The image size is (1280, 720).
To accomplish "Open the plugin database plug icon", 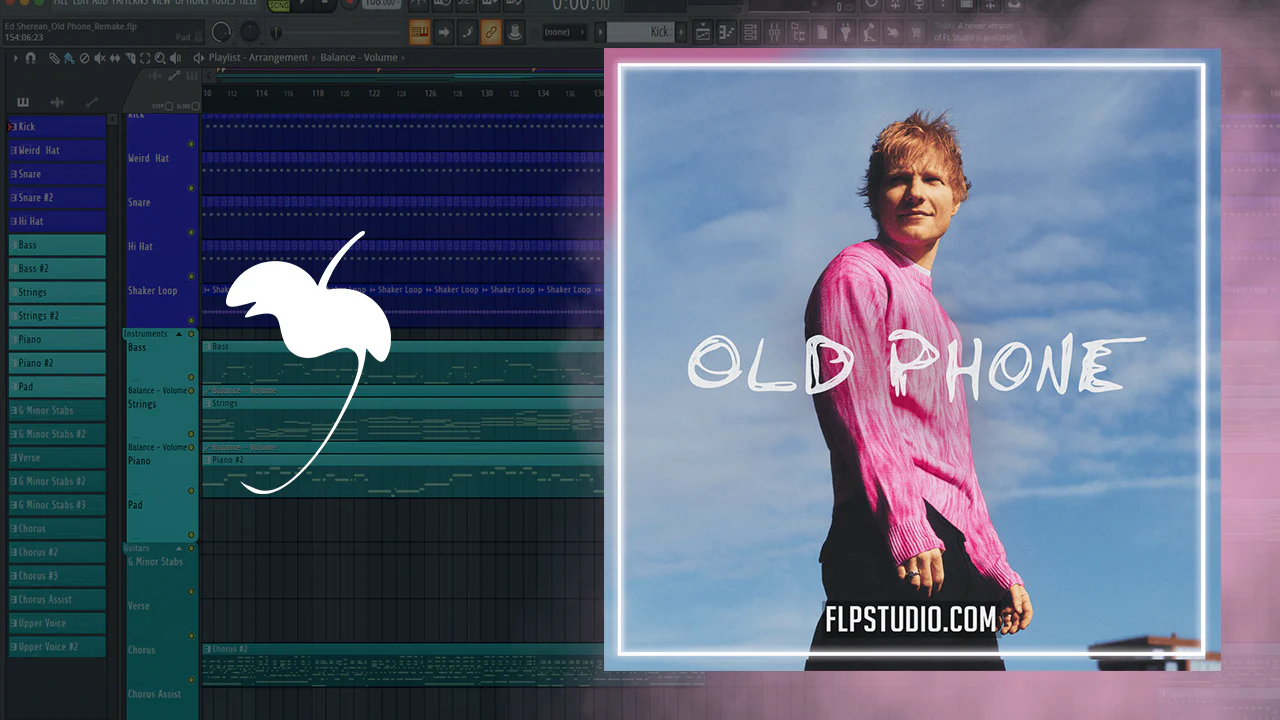I will [846, 32].
